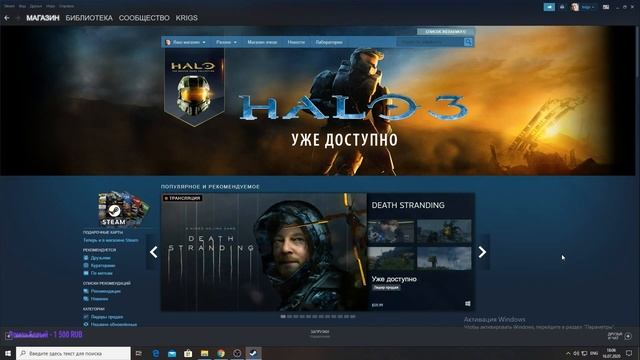Click the Windows taskbar search box

pos(73,353)
